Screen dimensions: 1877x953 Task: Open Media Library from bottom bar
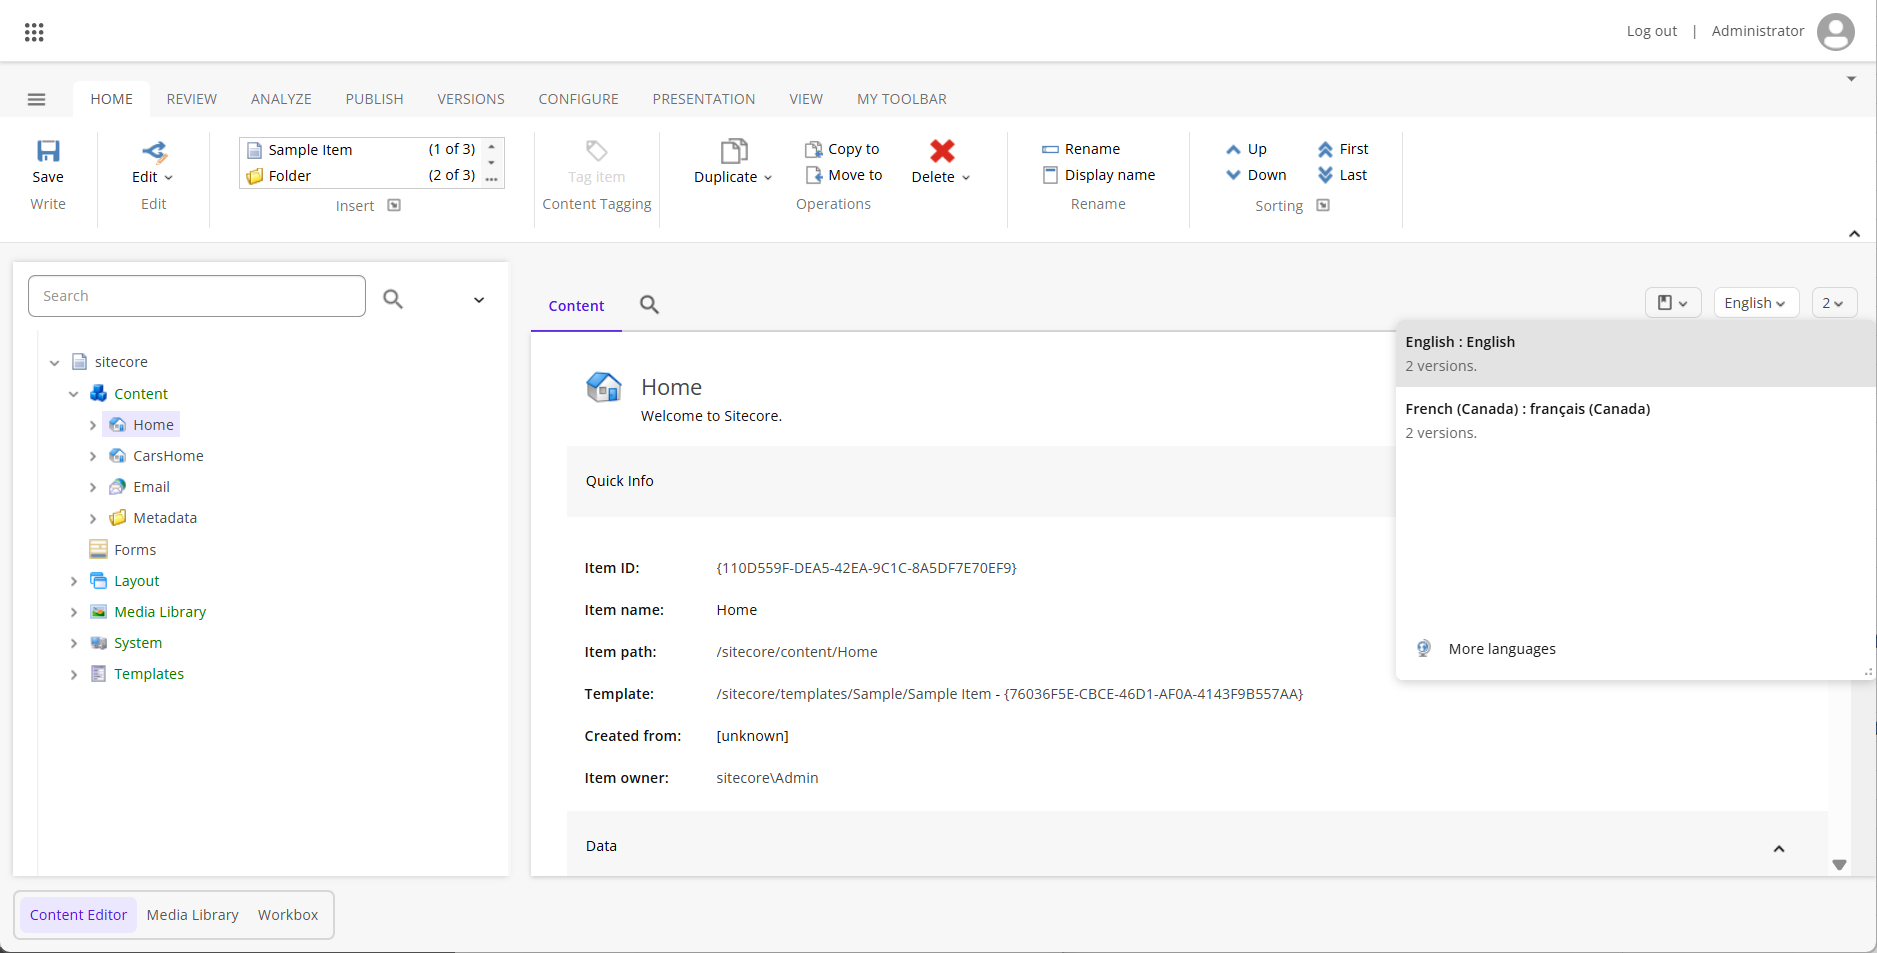tap(193, 915)
